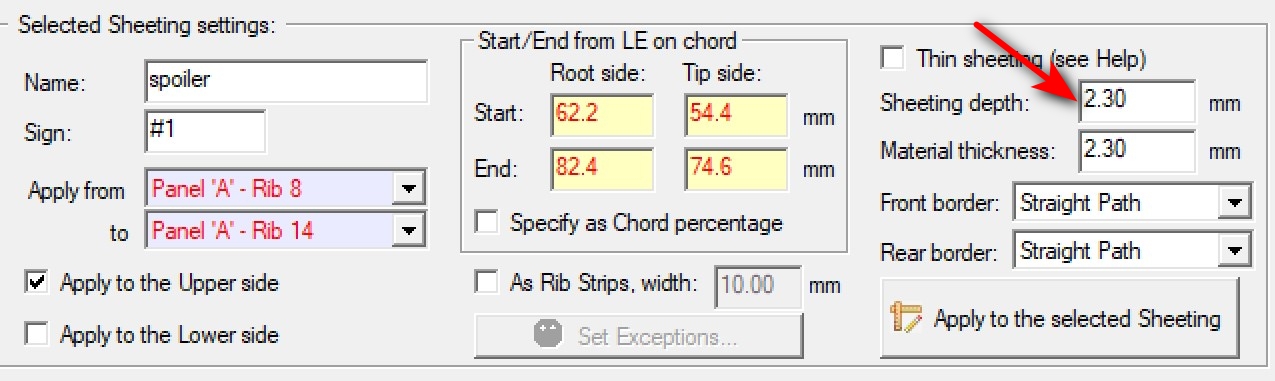Check Apply to the Lower side
The image size is (1275, 381).
[36, 334]
